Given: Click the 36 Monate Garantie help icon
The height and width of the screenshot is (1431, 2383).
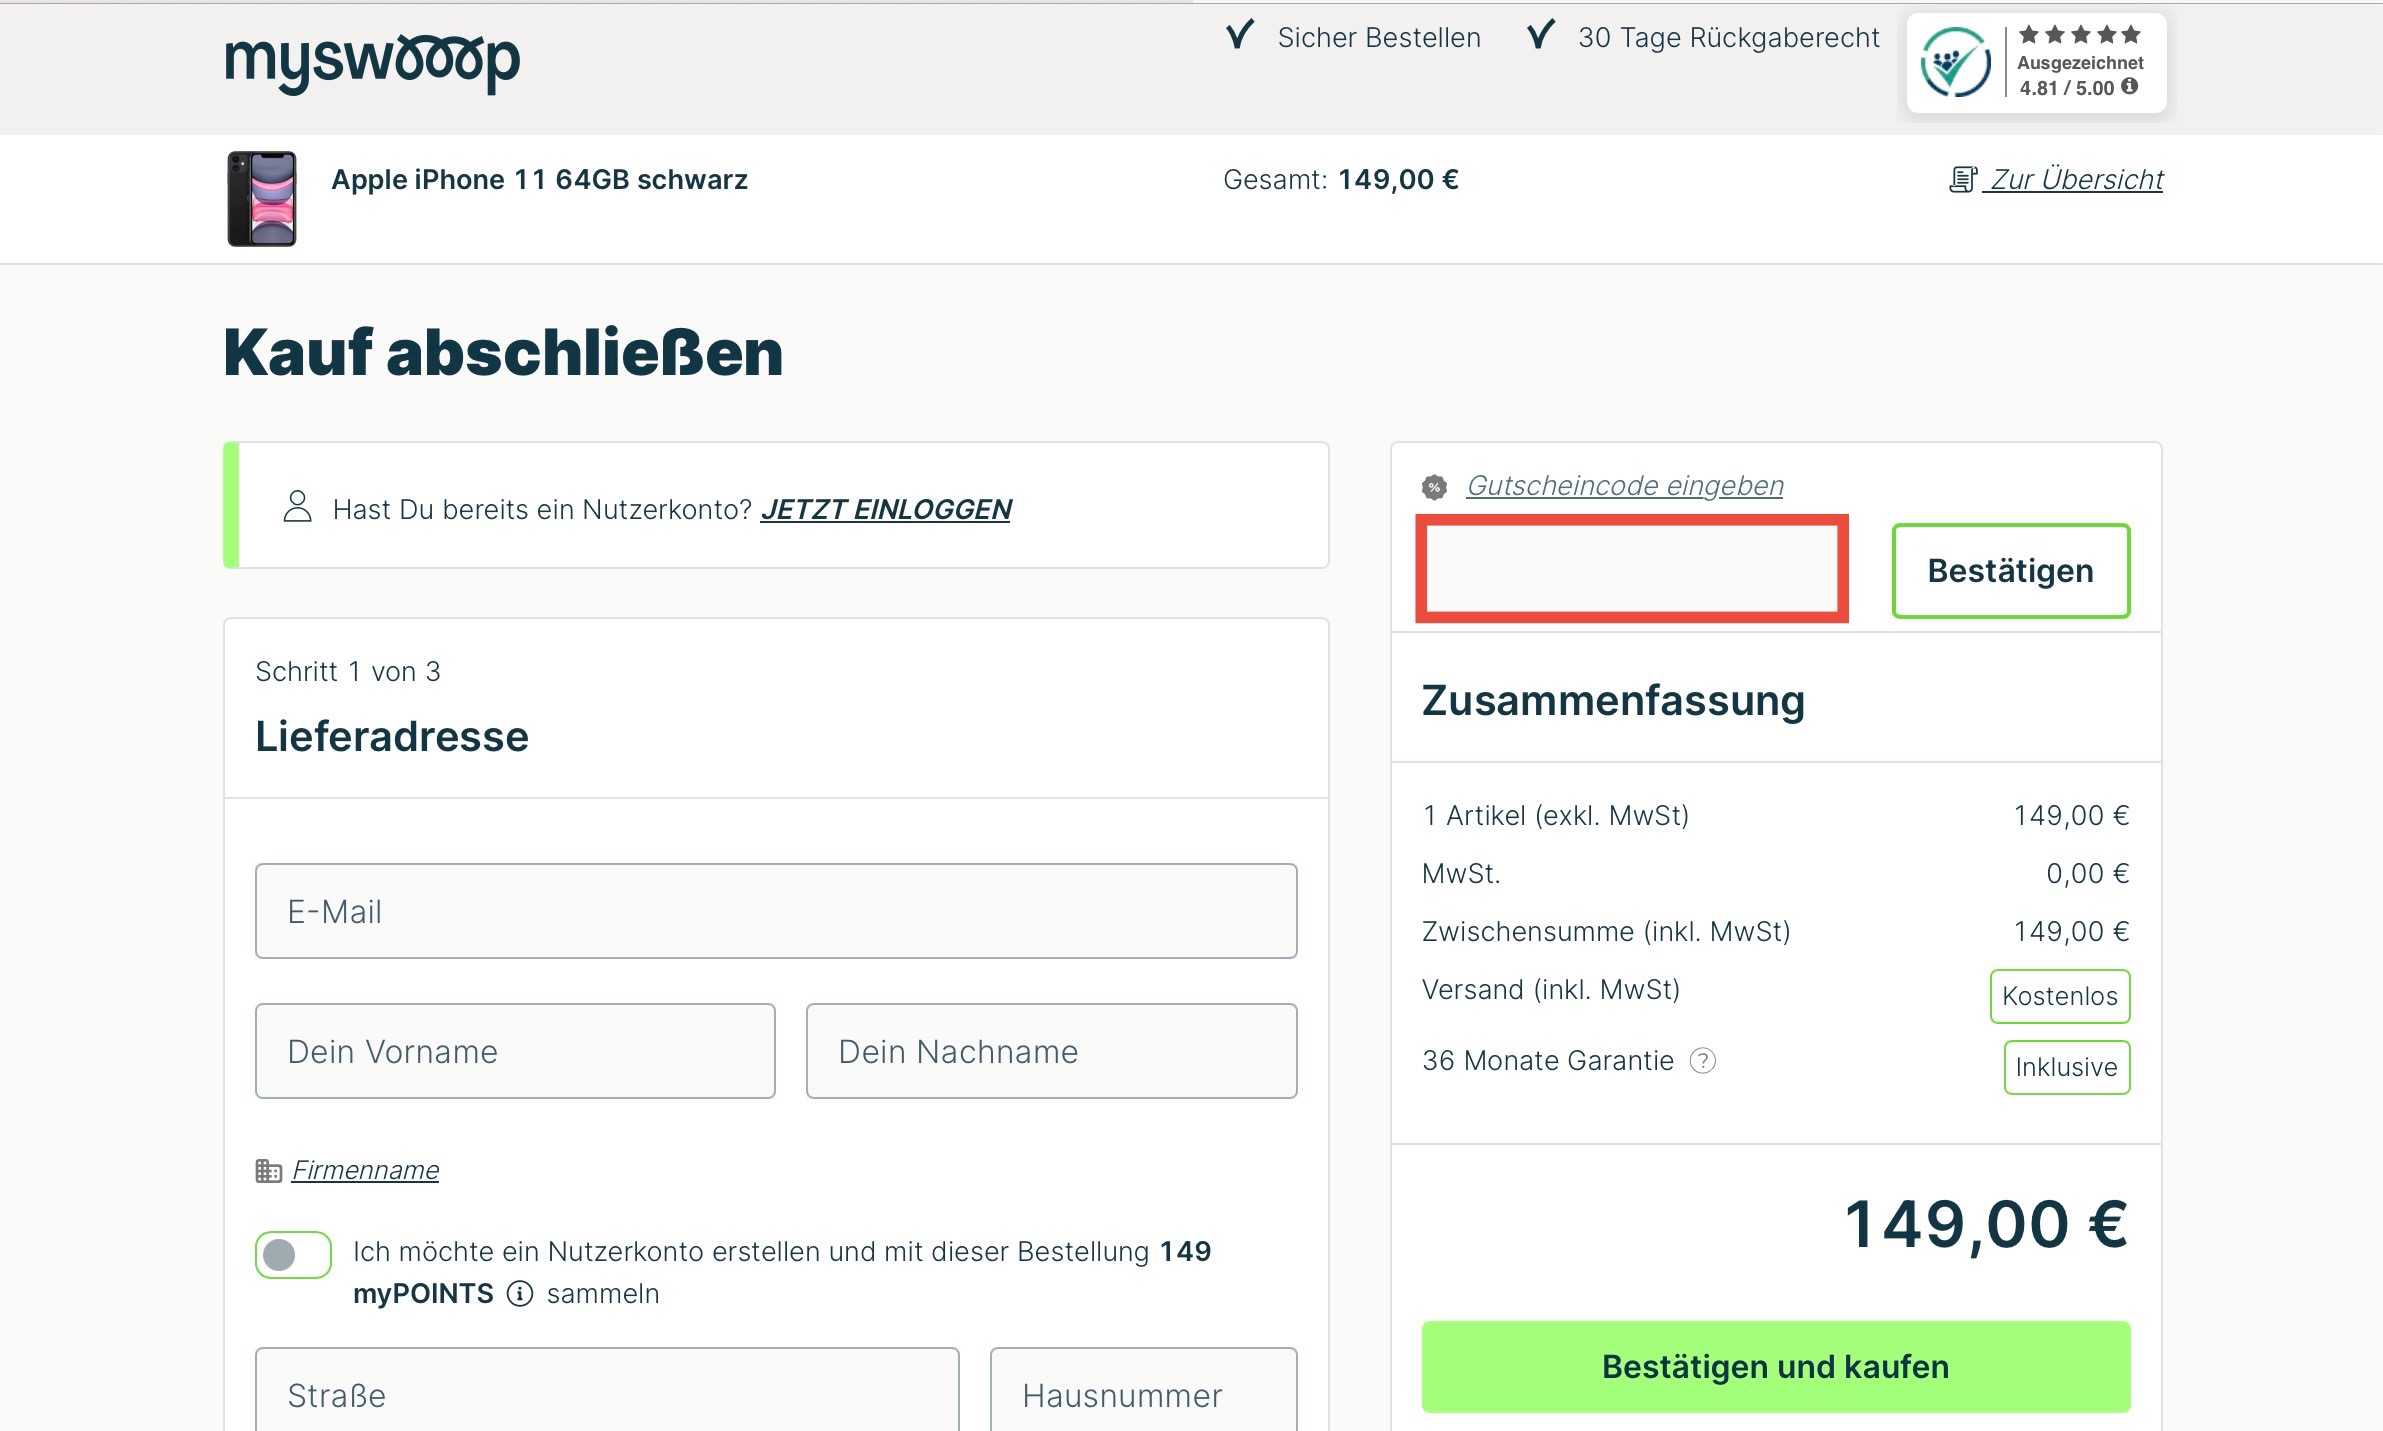Looking at the screenshot, I should click(1702, 1061).
